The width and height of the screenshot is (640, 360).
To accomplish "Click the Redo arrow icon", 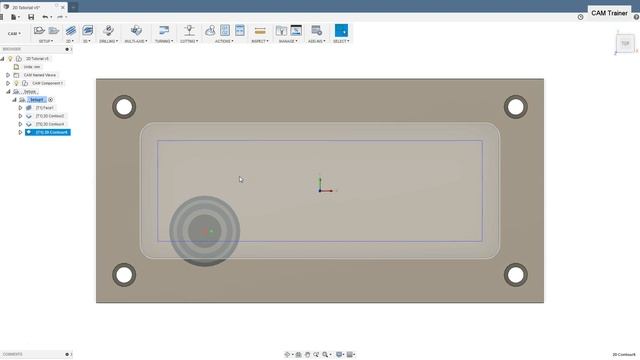I will click(60, 17).
